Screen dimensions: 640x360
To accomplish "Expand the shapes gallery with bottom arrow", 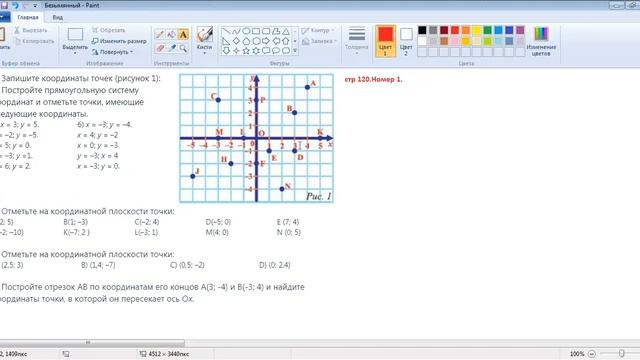I will 295,51.
